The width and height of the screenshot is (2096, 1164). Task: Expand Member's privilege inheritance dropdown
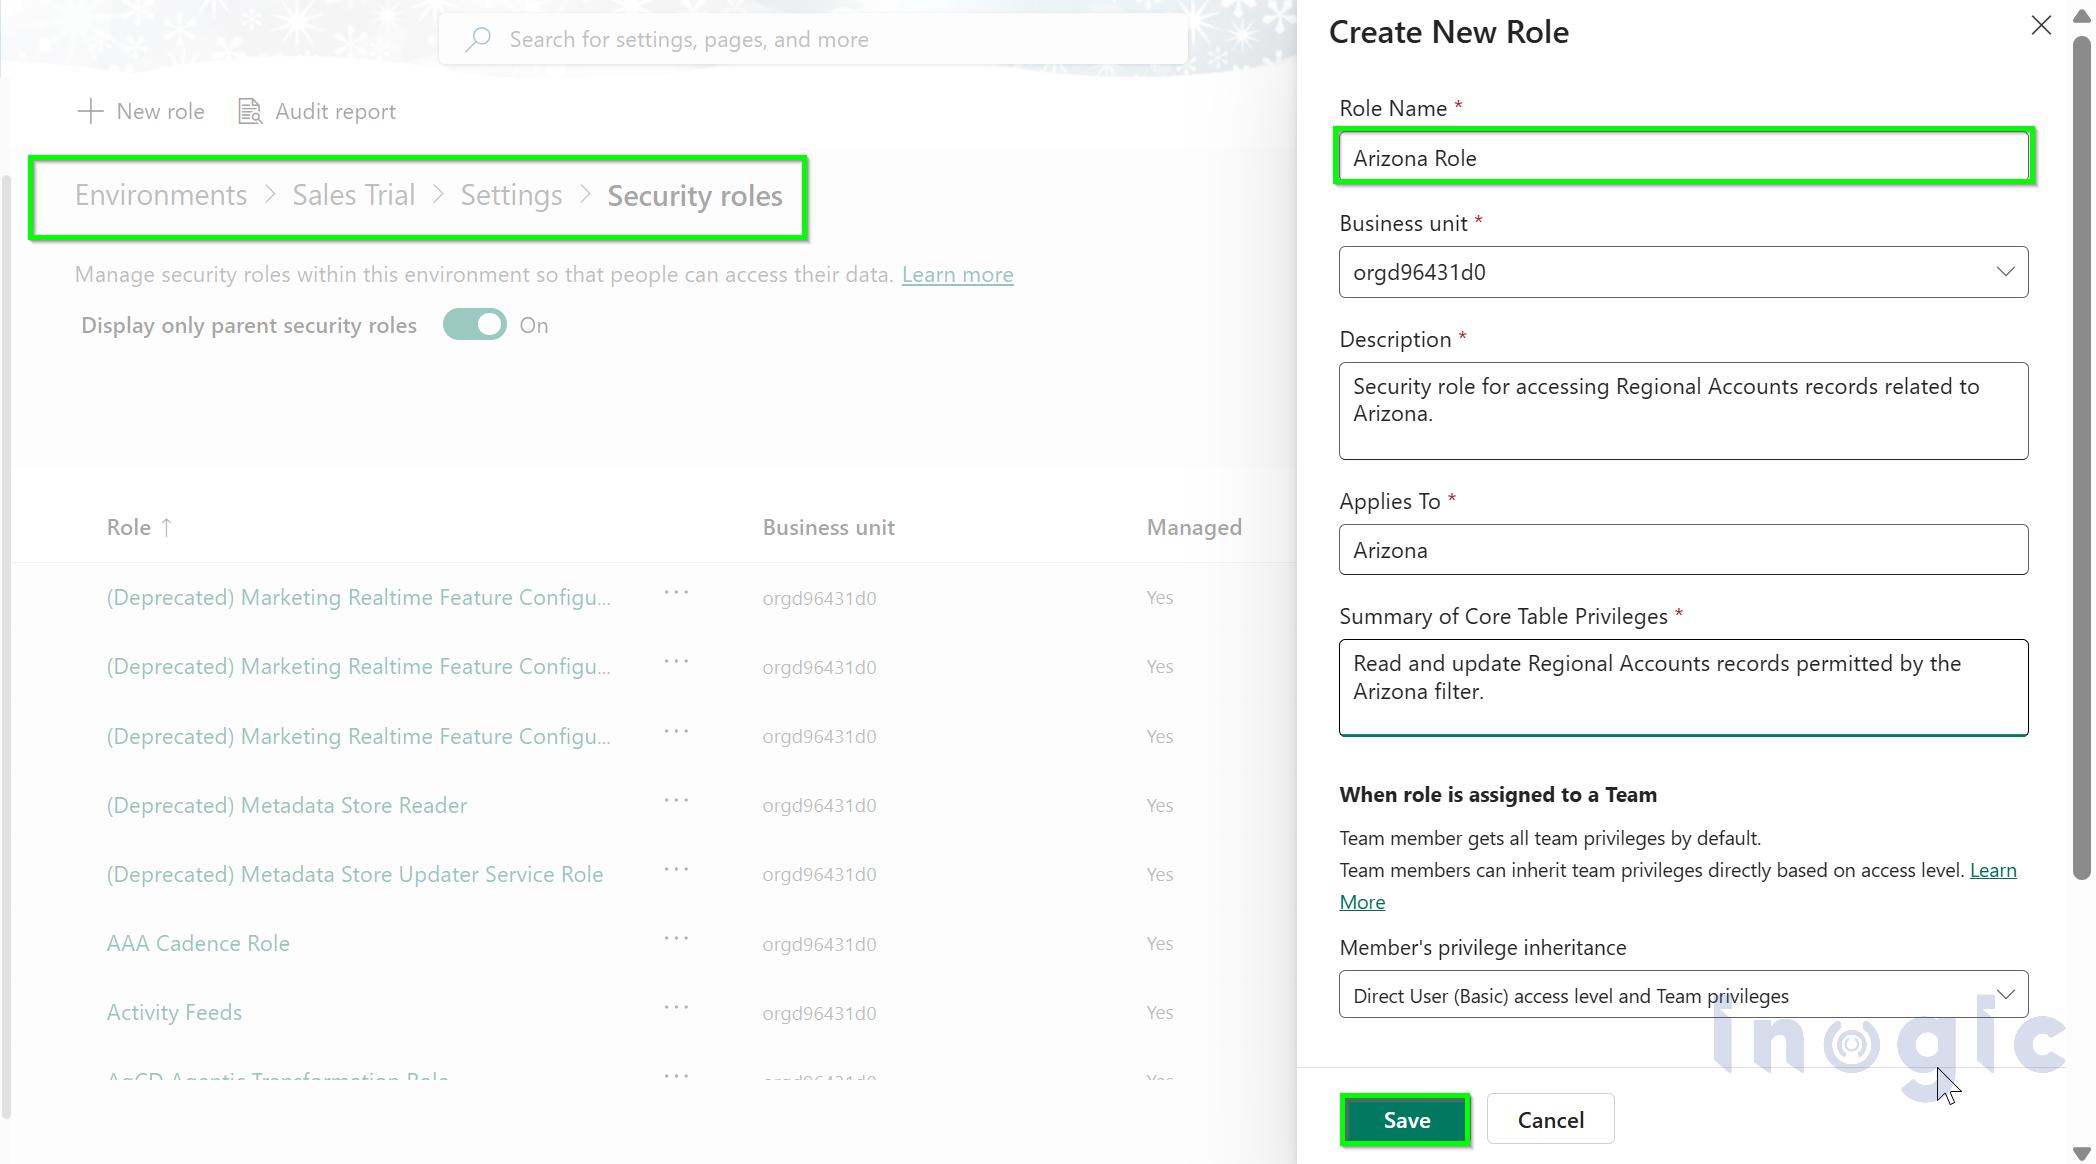click(x=2005, y=995)
